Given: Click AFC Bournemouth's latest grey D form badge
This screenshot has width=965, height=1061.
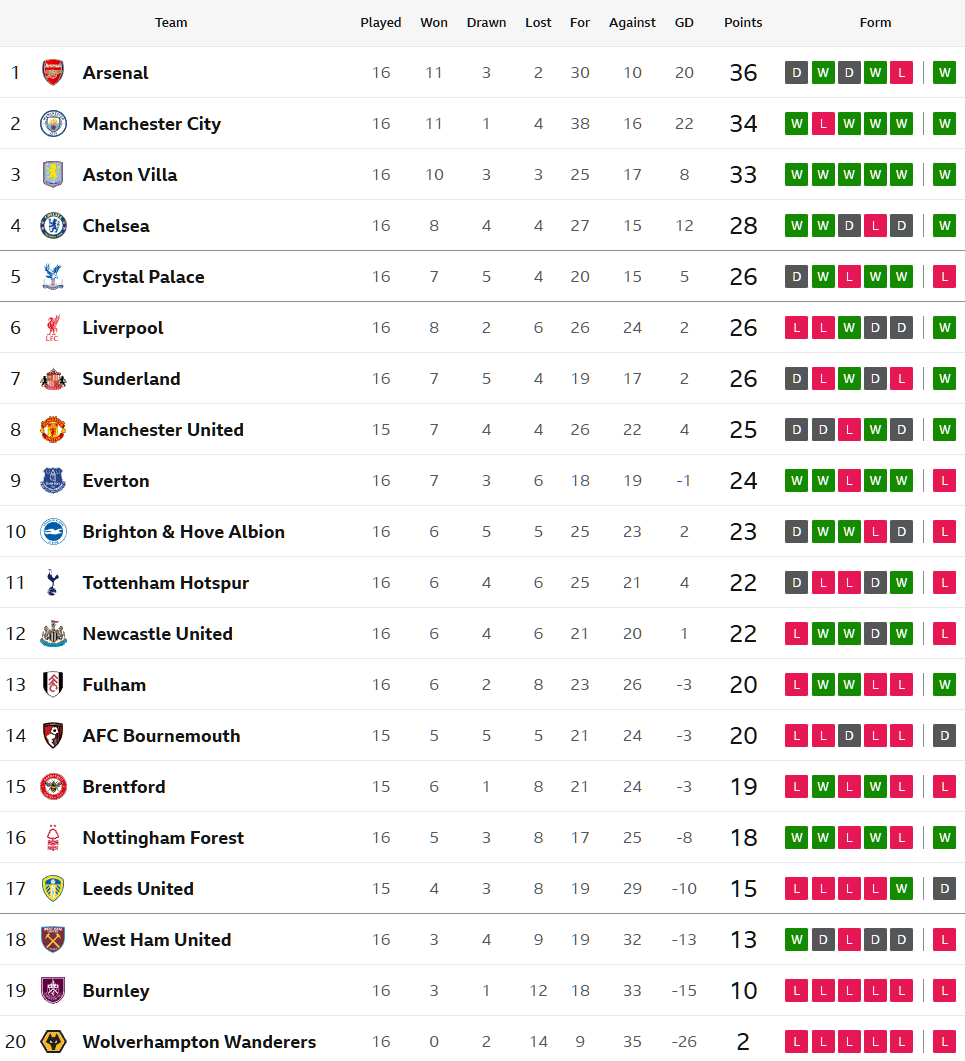Looking at the screenshot, I should coord(944,736).
